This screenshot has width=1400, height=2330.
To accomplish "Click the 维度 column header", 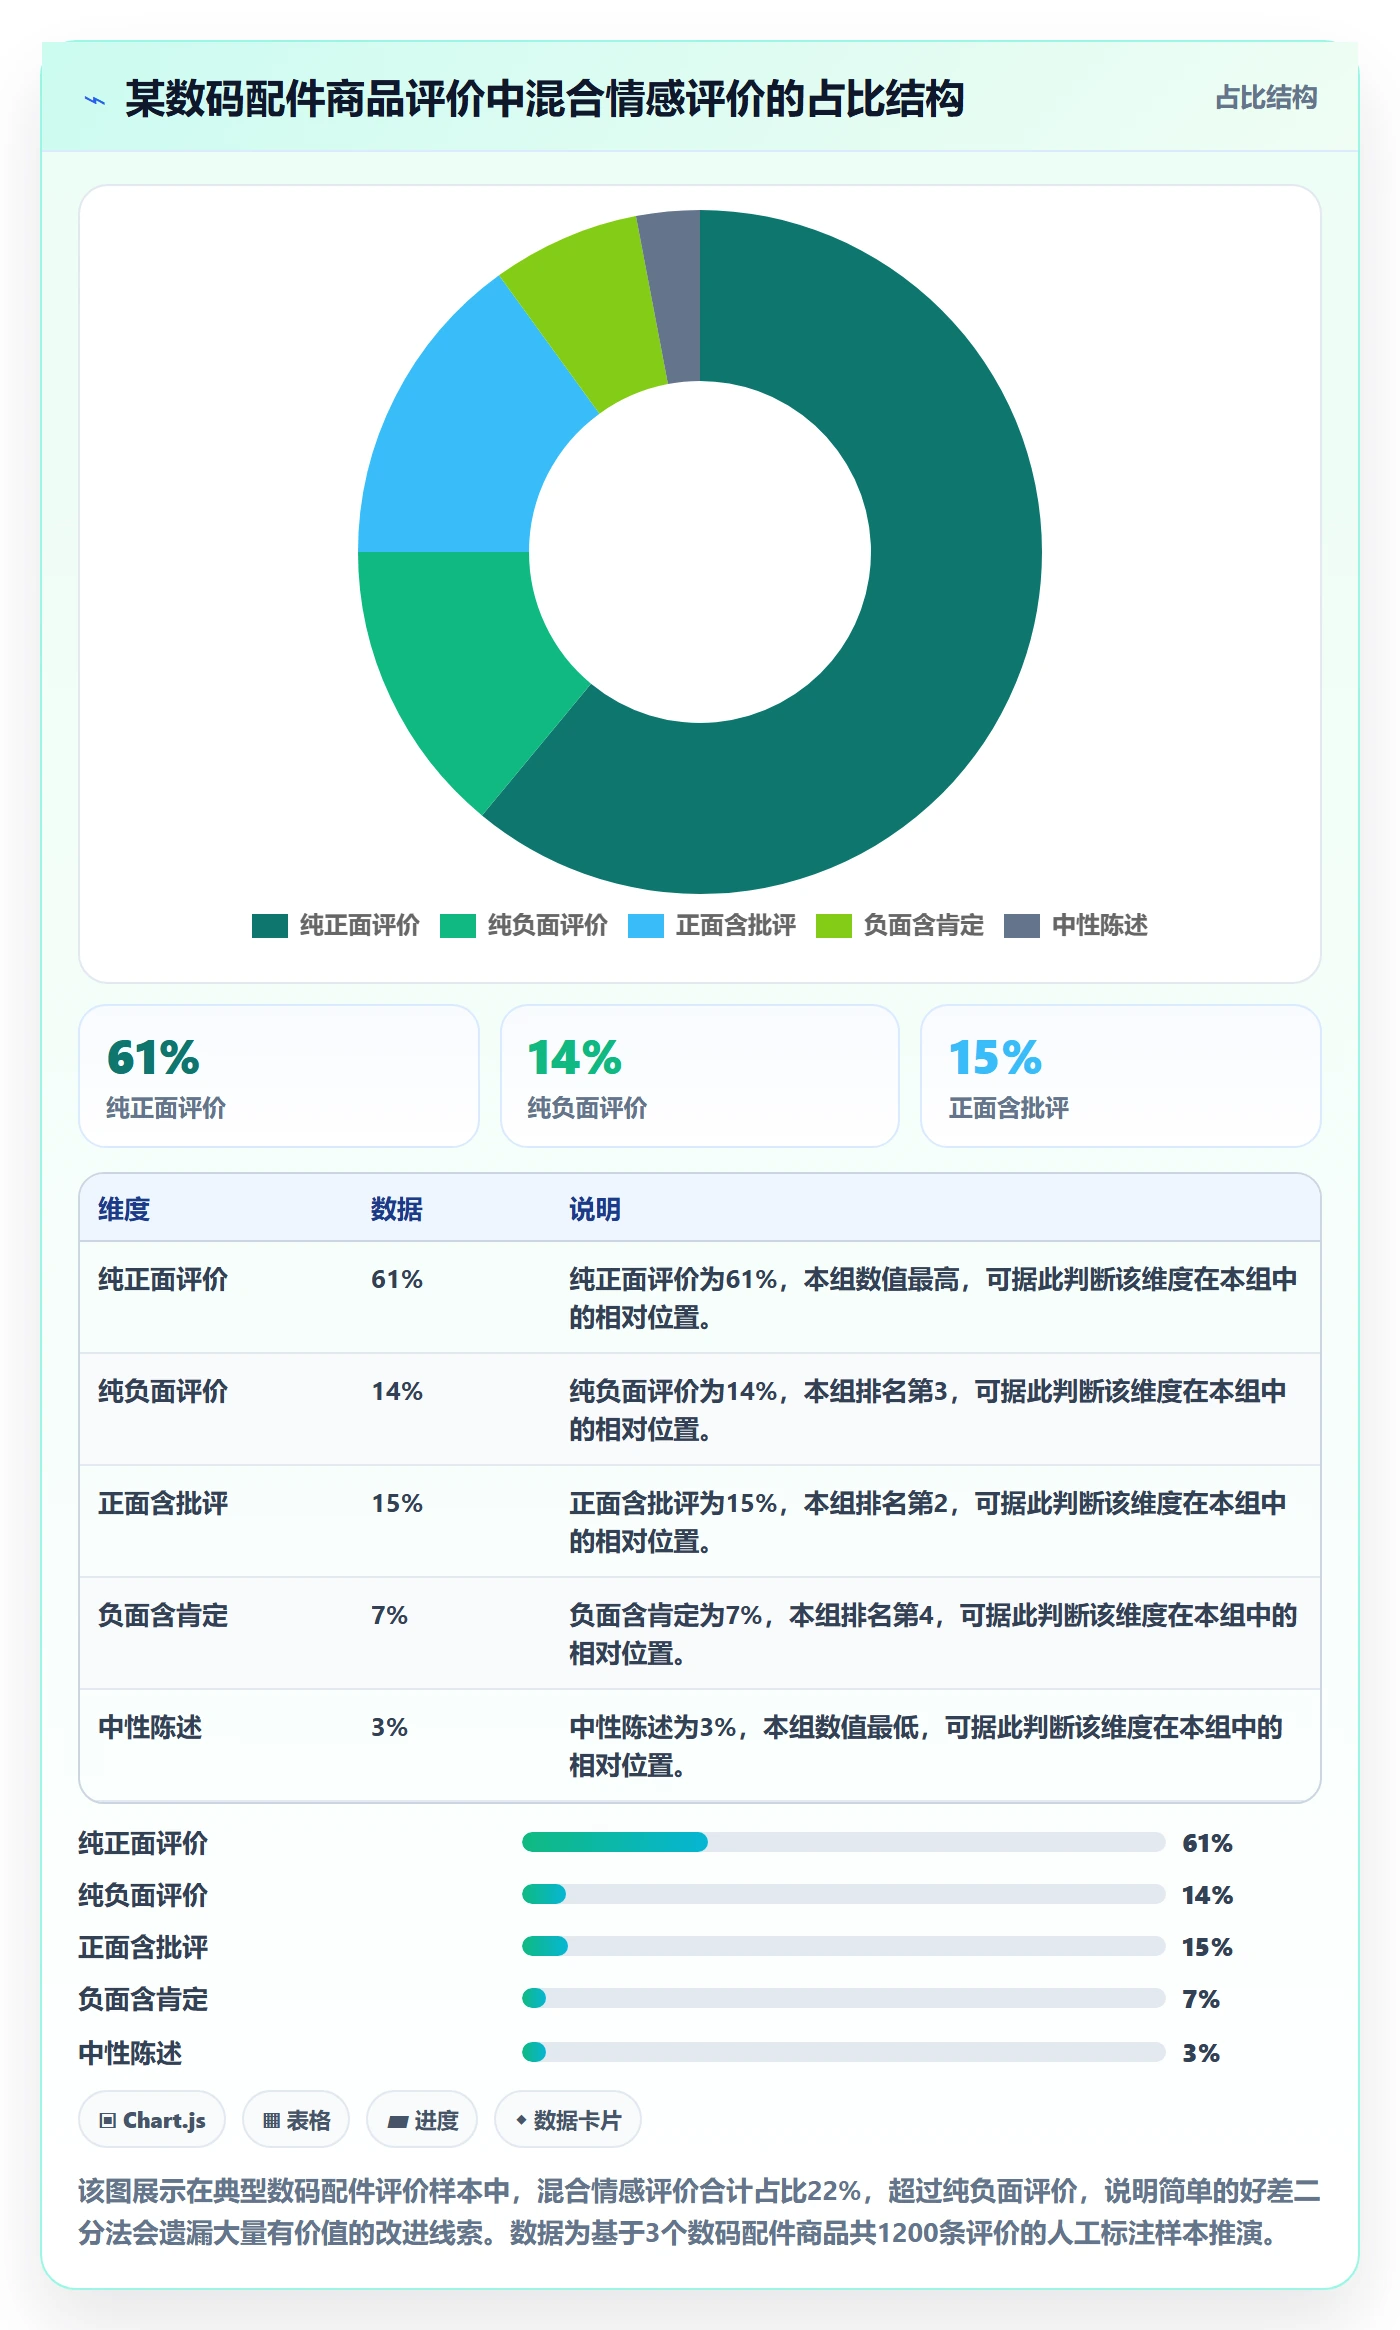I will 124,1209.
